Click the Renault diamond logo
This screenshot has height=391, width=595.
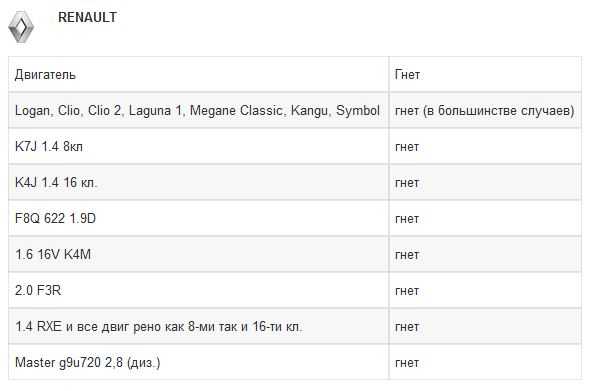[21, 27]
